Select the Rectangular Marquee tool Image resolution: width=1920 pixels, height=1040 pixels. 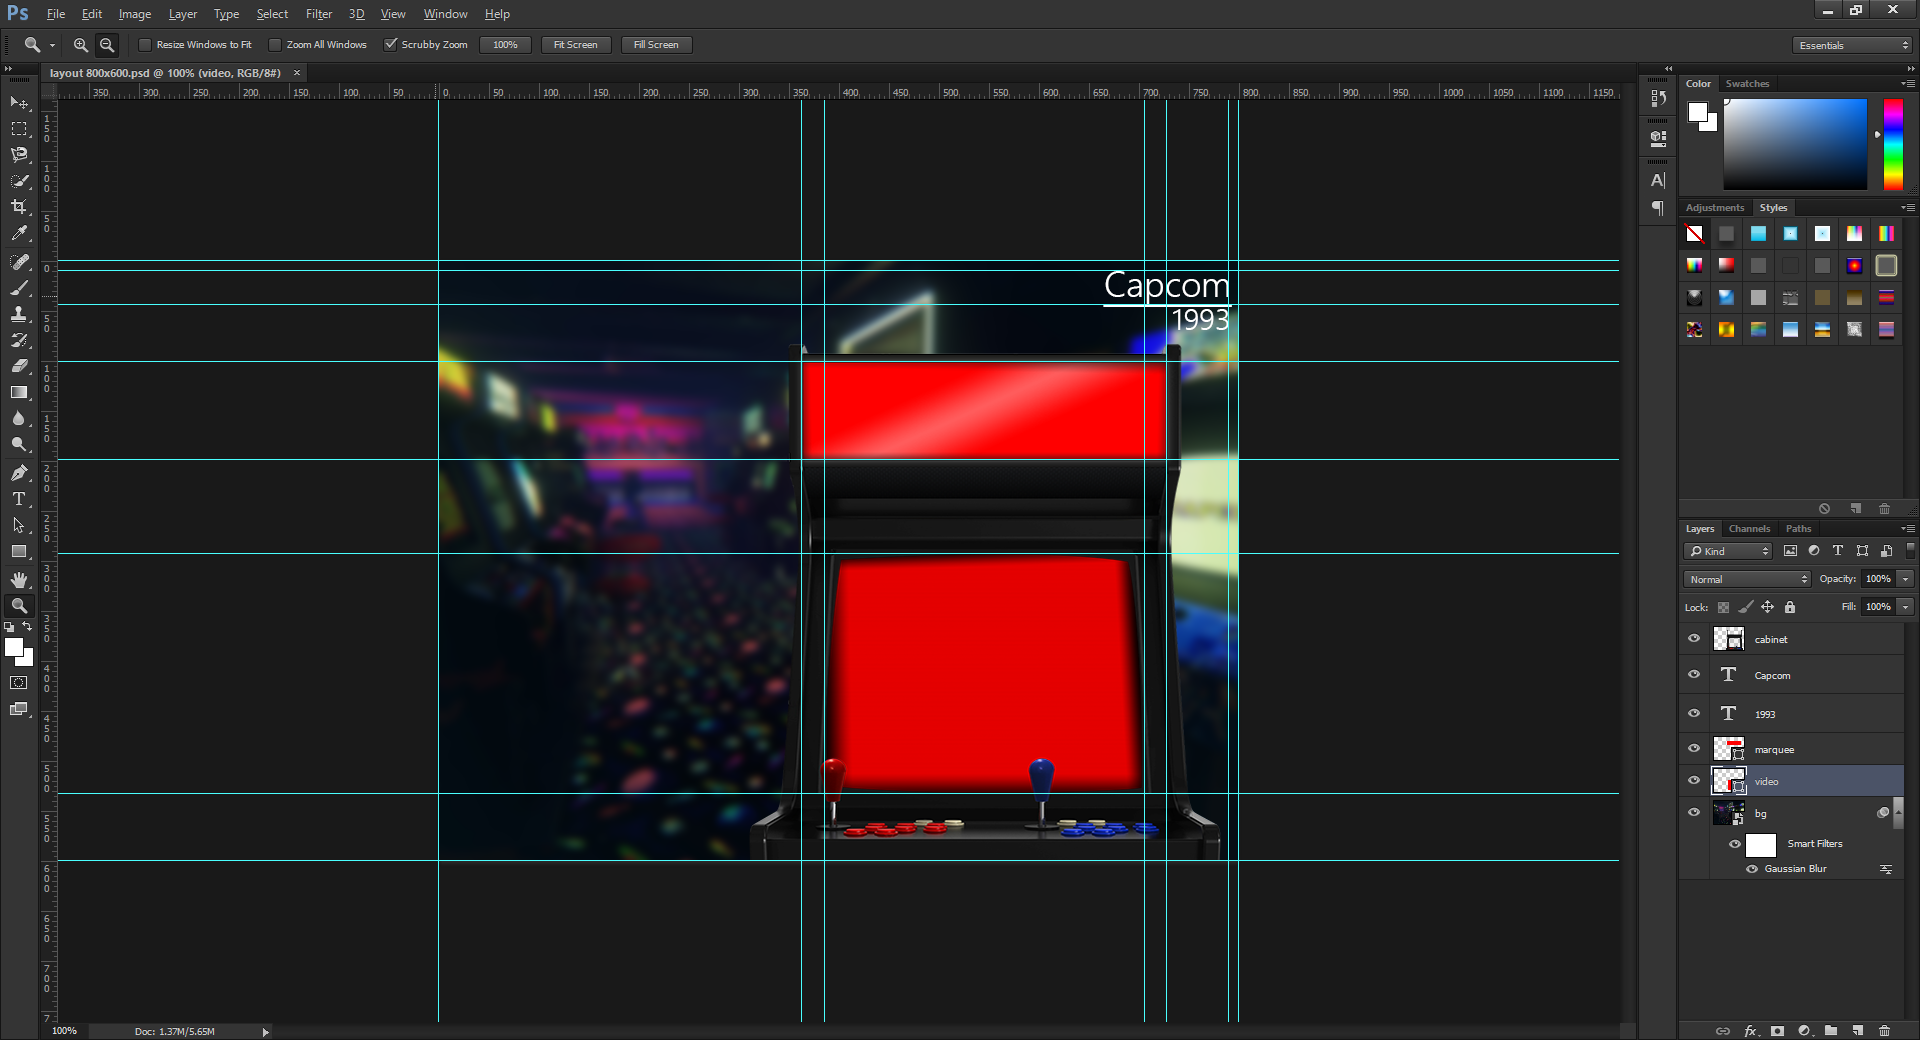(x=19, y=129)
